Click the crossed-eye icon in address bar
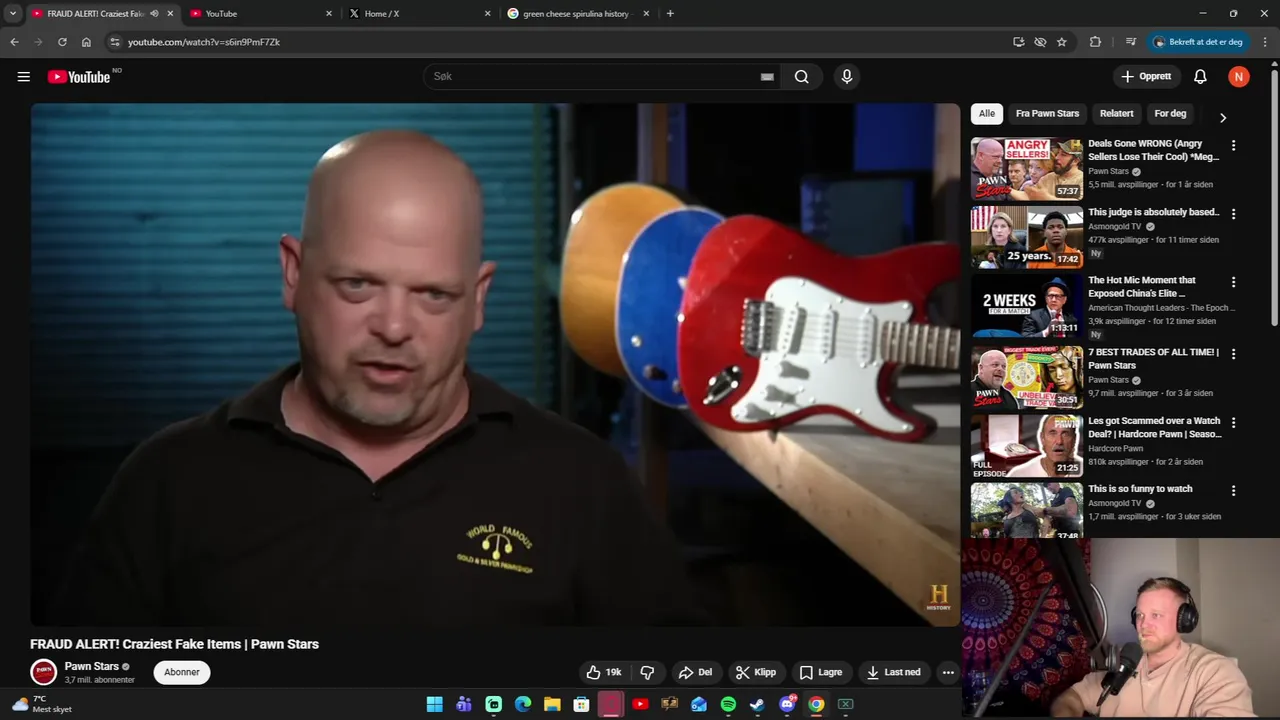The height and width of the screenshot is (720, 1280). pos(1040,42)
